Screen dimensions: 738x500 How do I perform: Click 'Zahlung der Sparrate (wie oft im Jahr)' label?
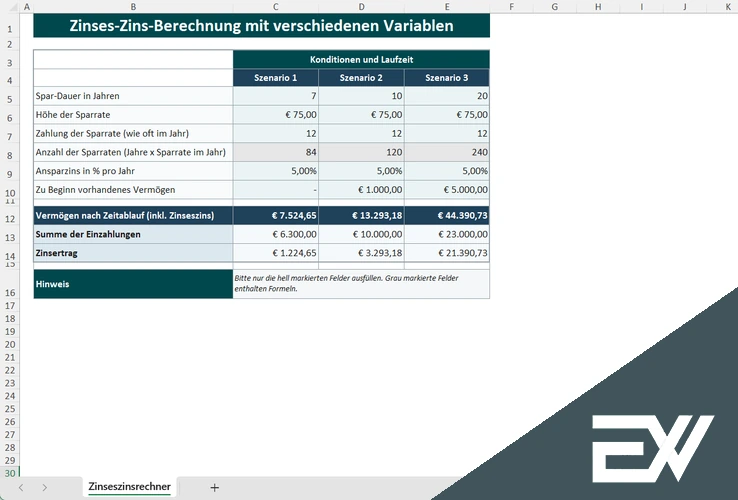tap(112, 134)
